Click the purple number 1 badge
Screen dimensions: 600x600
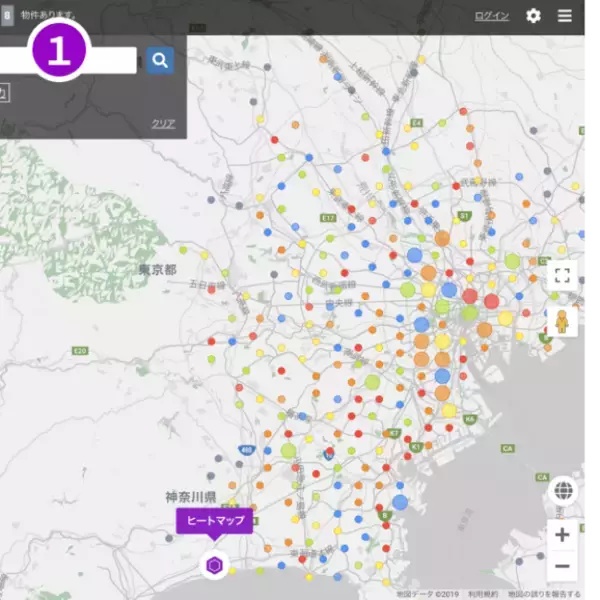click(x=59, y=50)
